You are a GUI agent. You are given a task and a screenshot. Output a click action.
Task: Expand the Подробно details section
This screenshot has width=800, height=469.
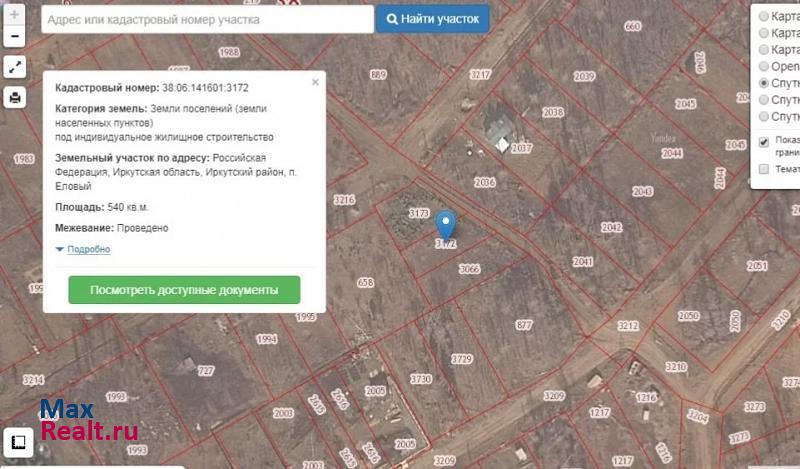pos(88,249)
